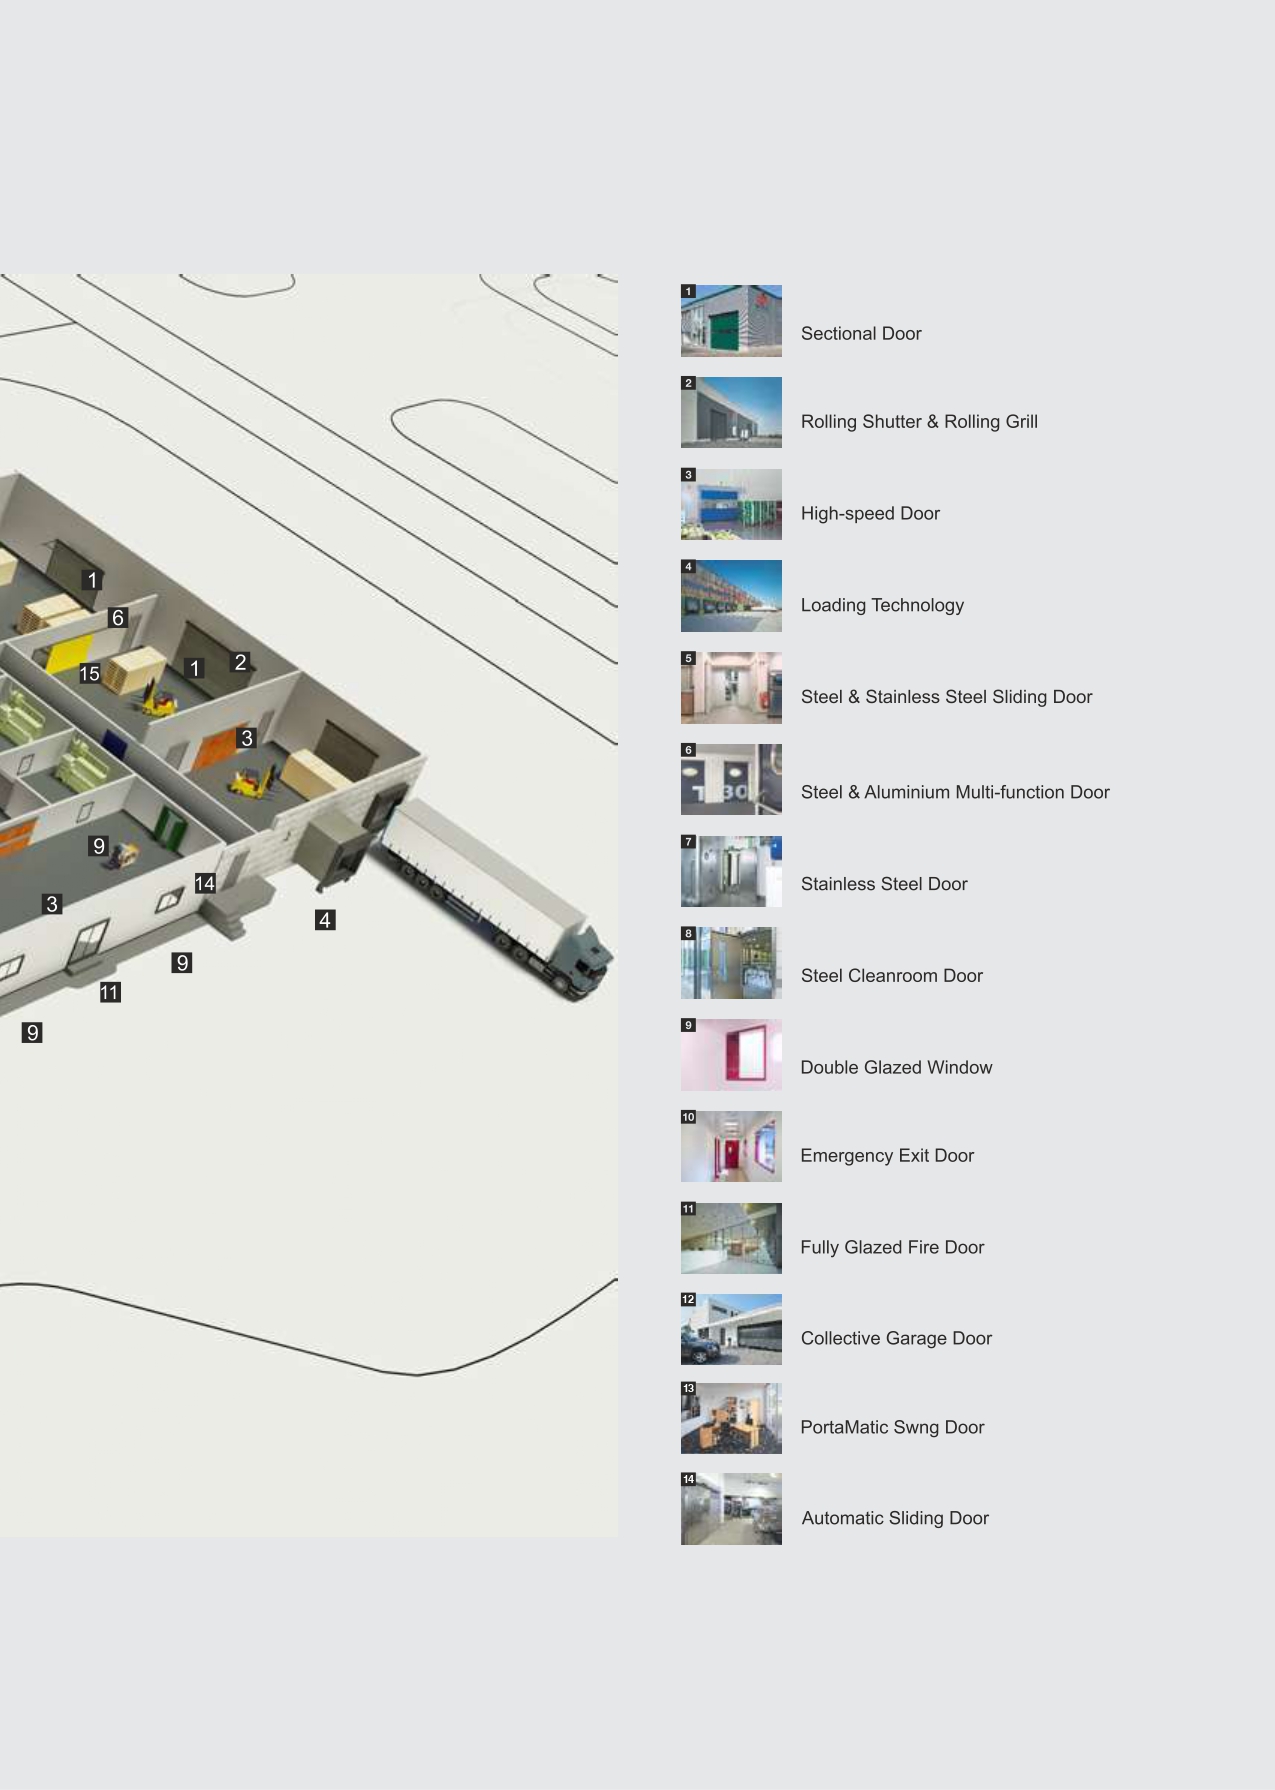The height and width of the screenshot is (1790, 1275).
Task: Click the Automatic Sliding Door thumbnail
Action: 731,1509
